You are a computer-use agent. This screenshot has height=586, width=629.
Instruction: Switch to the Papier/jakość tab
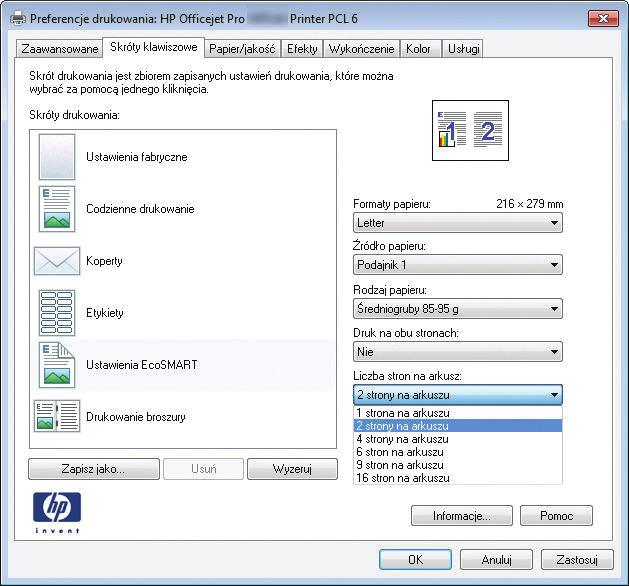click(x=242, y=49)
